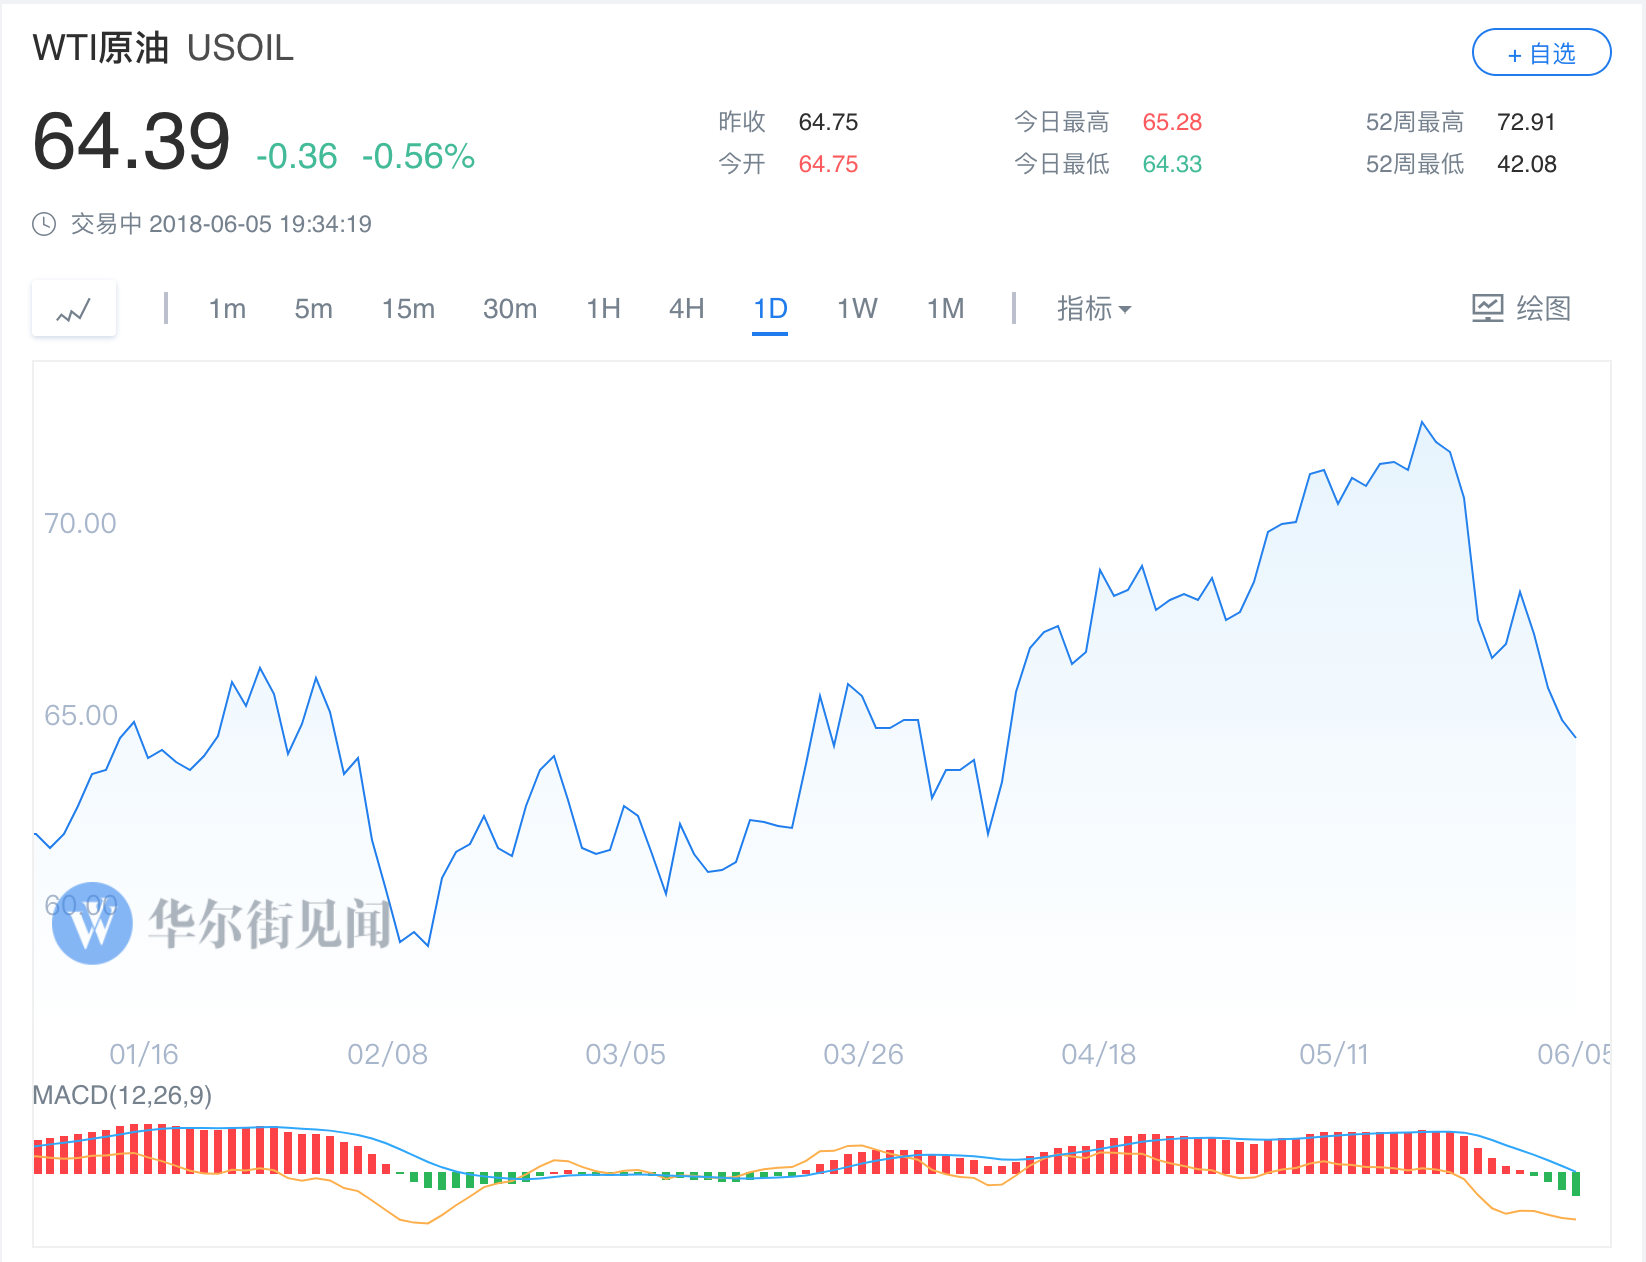Click the 64.39 current price
1646x1262 pixels.
(131, 142)
